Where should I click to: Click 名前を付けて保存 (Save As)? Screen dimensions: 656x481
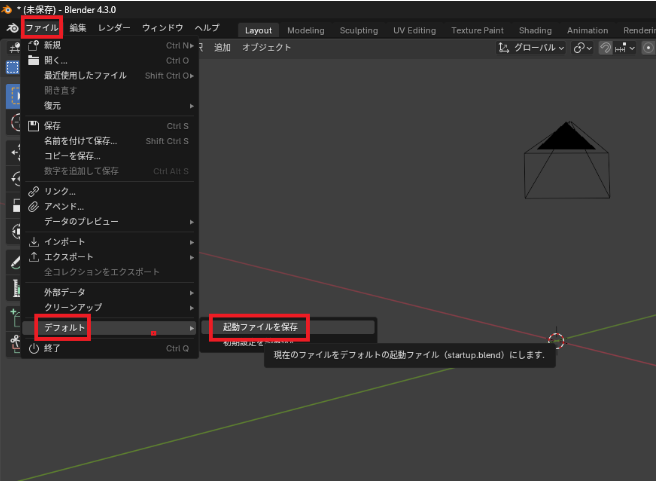[80, 141]
